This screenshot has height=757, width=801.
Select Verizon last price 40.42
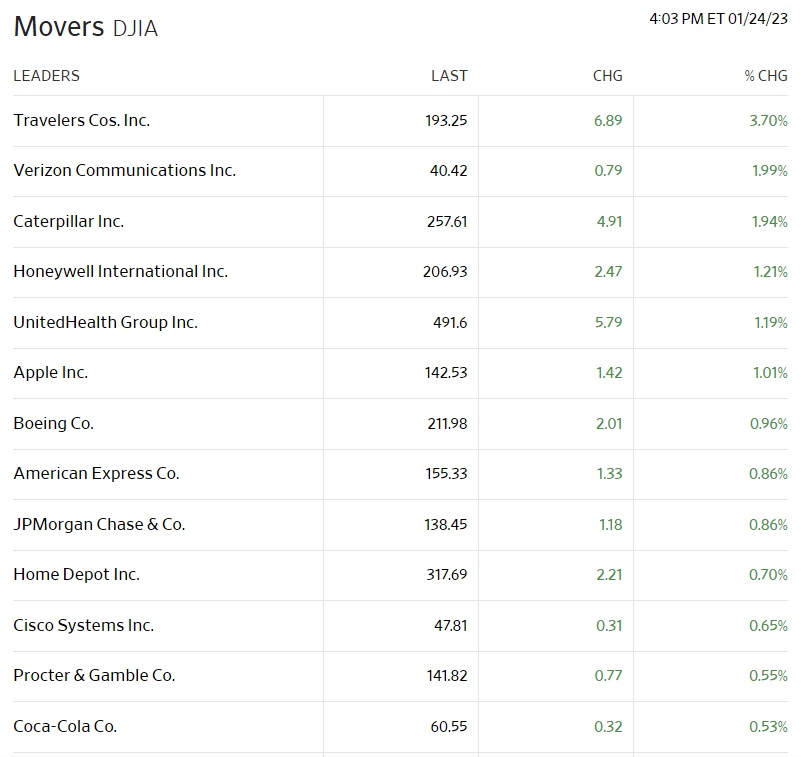[449, 171]
